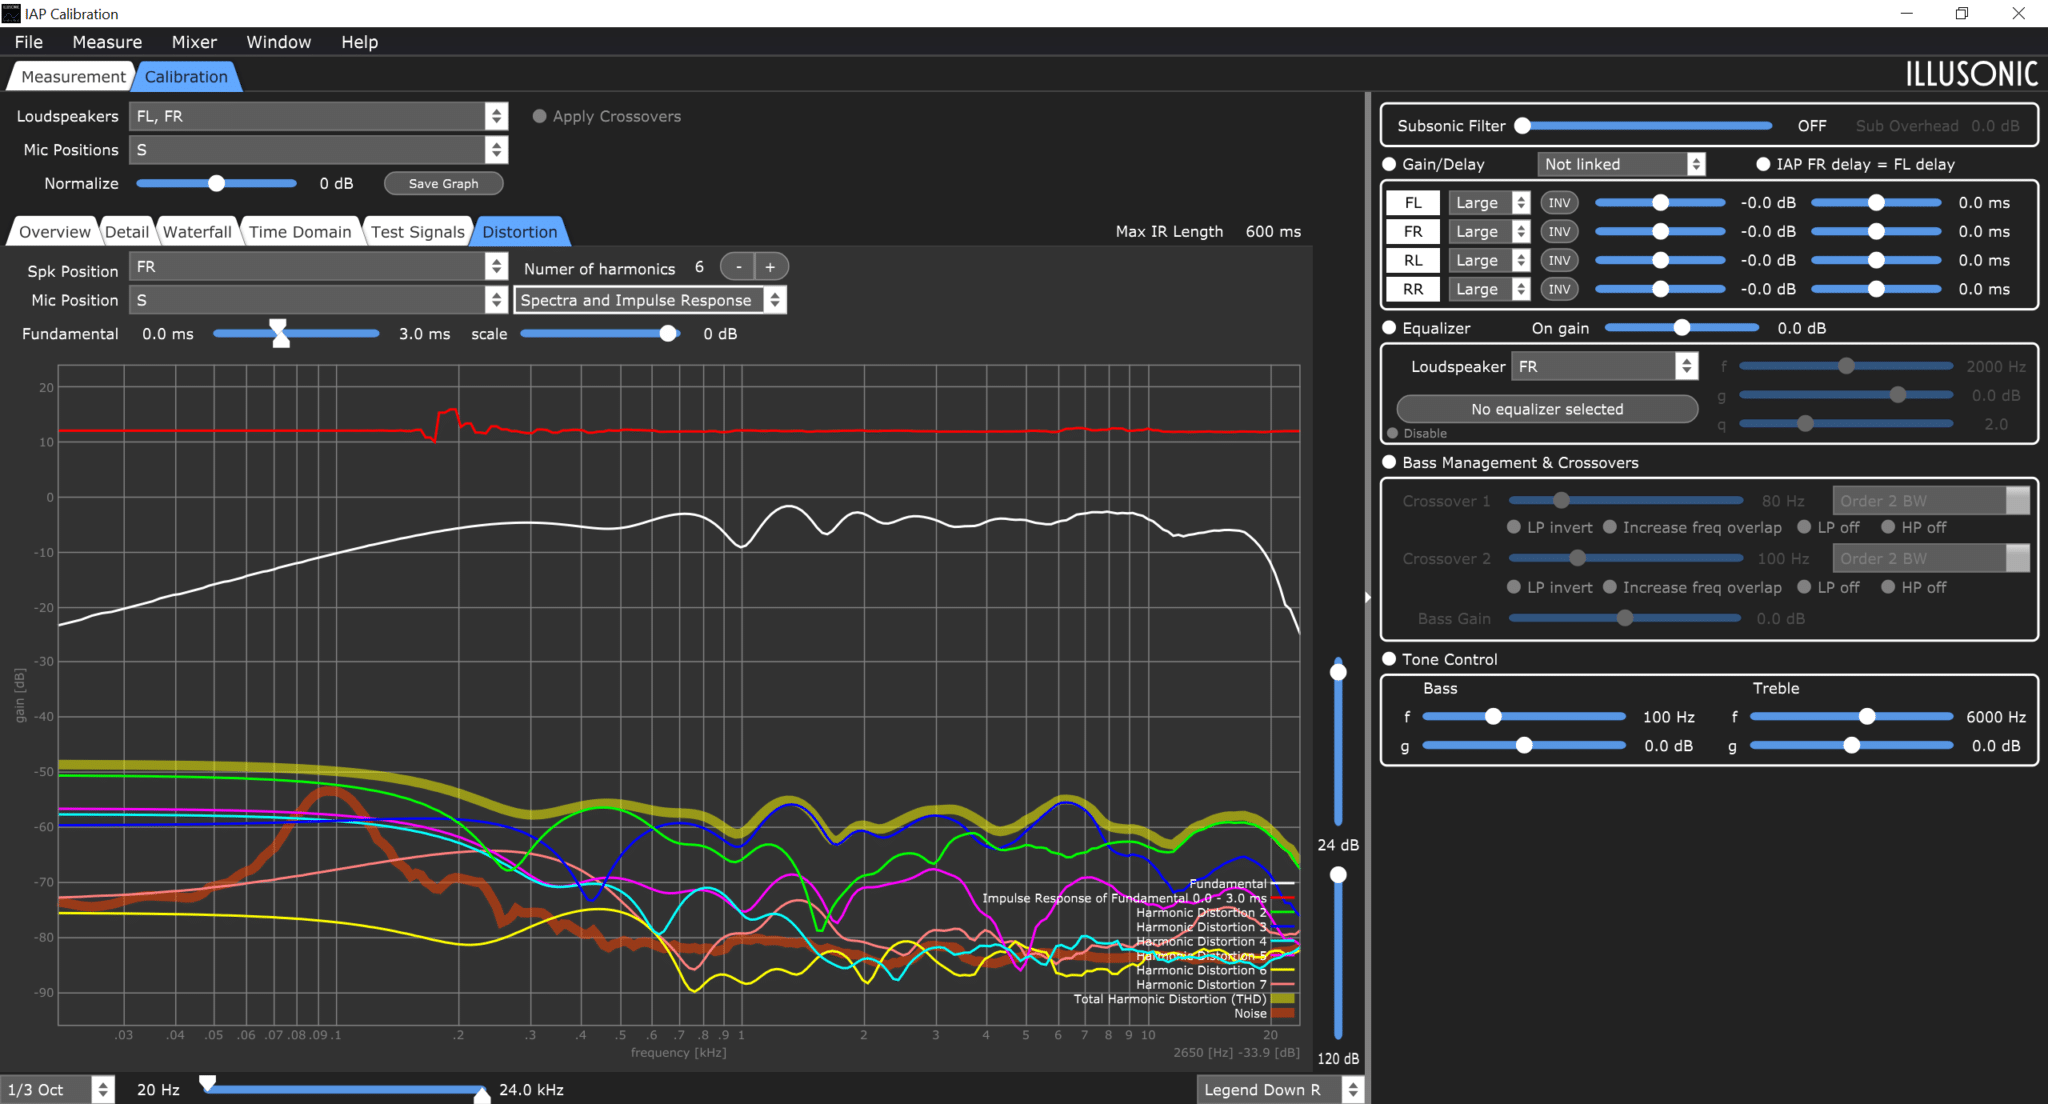Open the File menu

29,42
